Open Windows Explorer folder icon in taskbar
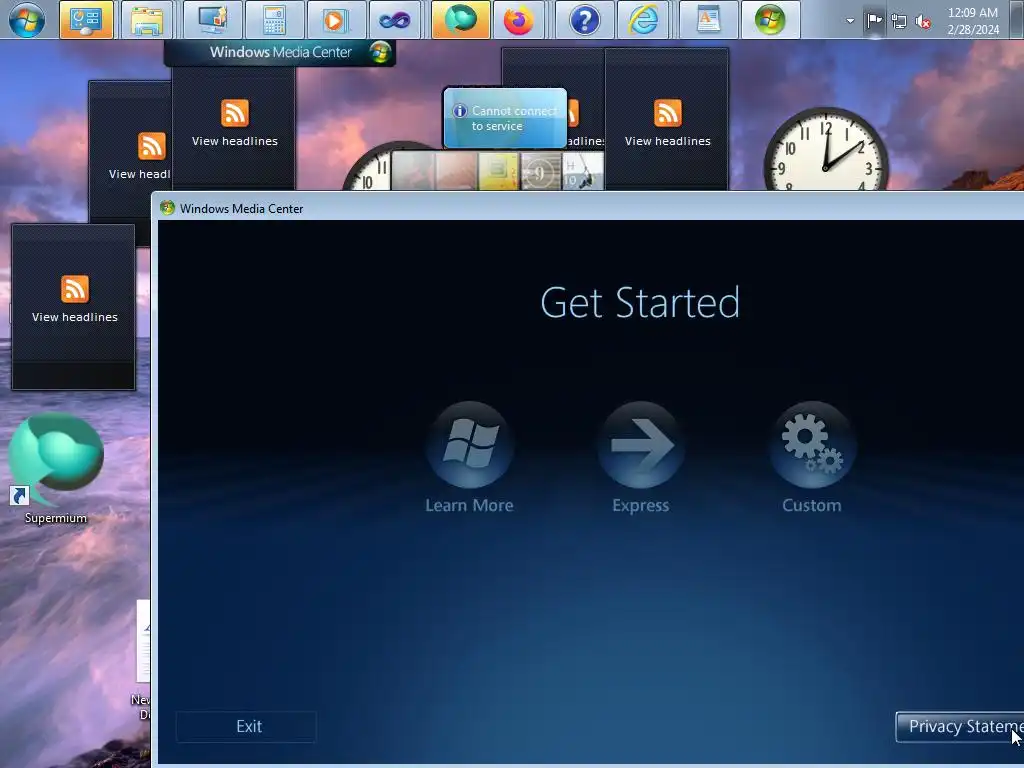Image resolution: width=1024 pixels, height=768 pixels. pyautogui.click(x=147, y=20)
